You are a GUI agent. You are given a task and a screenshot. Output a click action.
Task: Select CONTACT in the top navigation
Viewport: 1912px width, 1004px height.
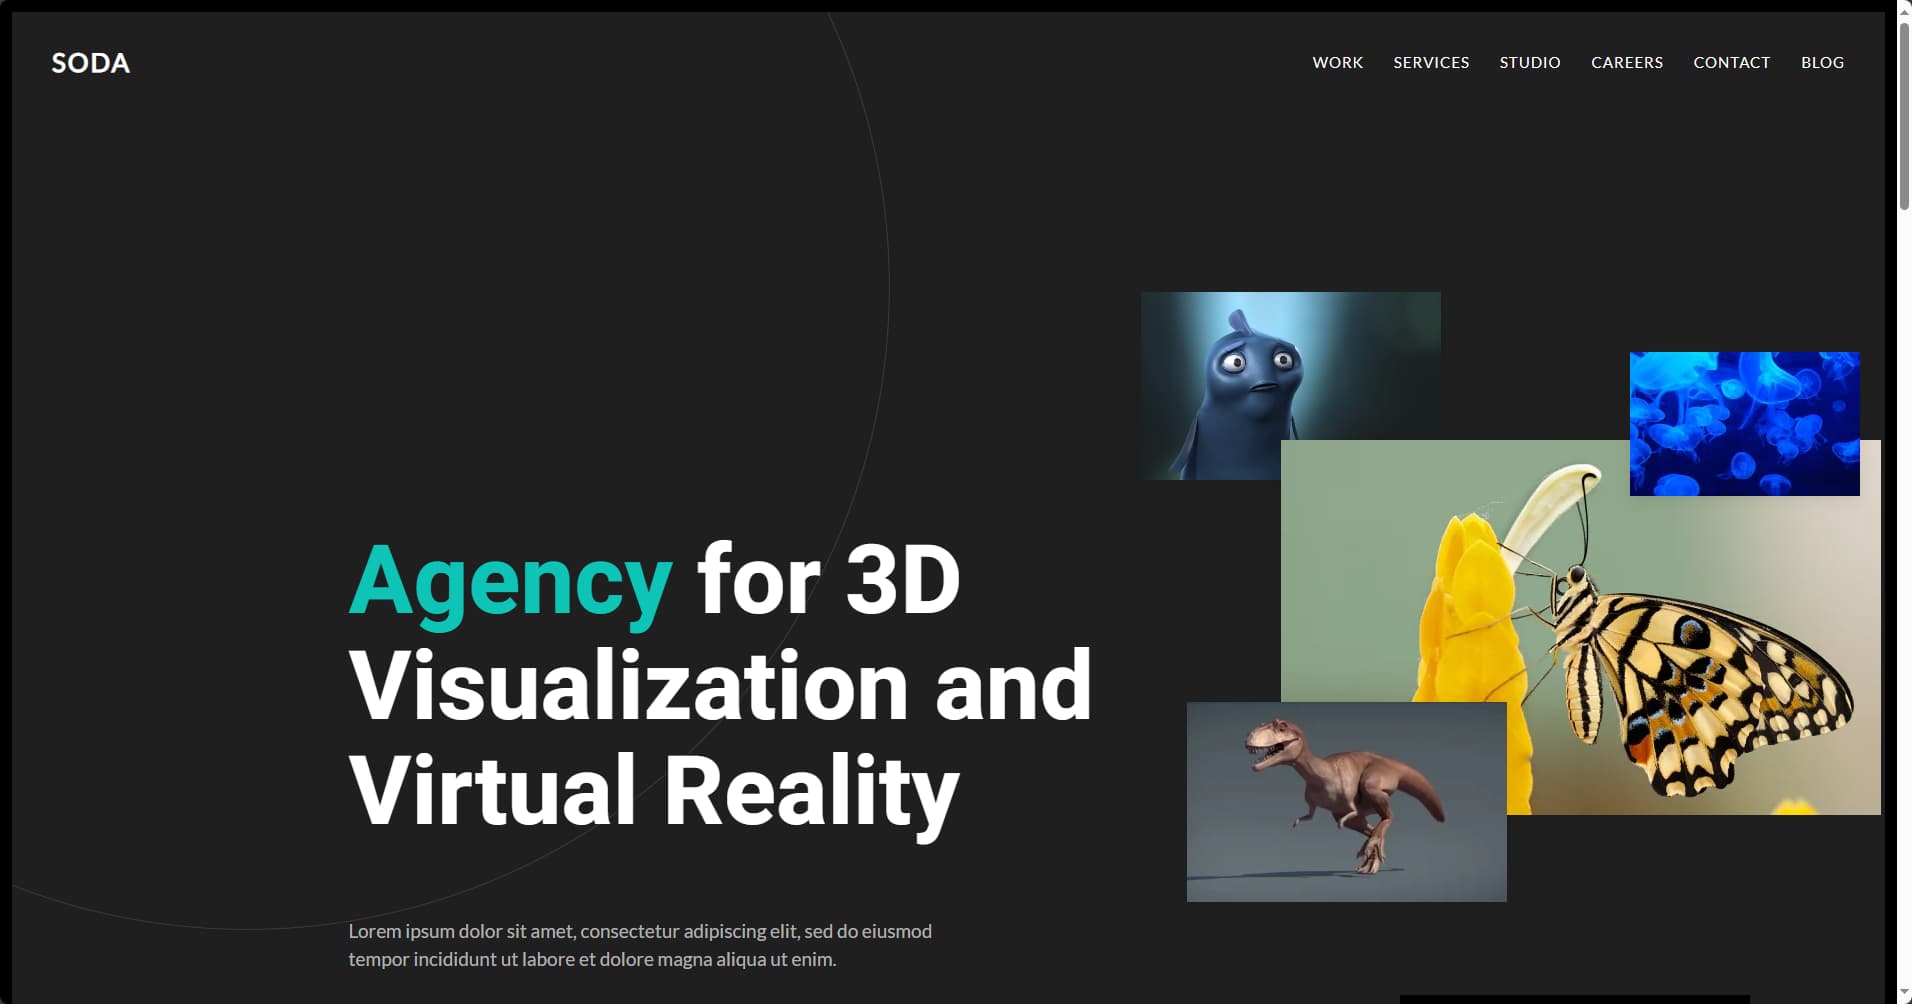(1731, 62)
